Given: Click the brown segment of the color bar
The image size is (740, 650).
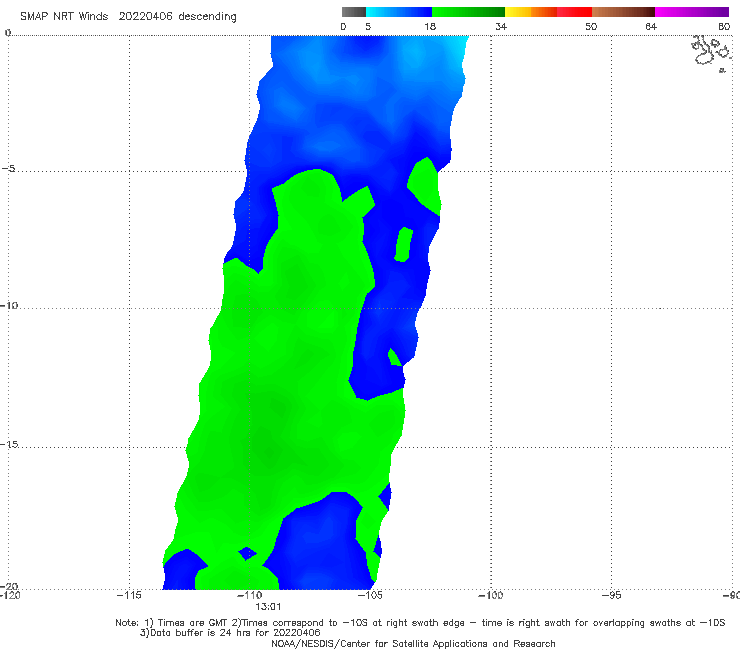Looking at the screenshot, I should click(623, 12).
